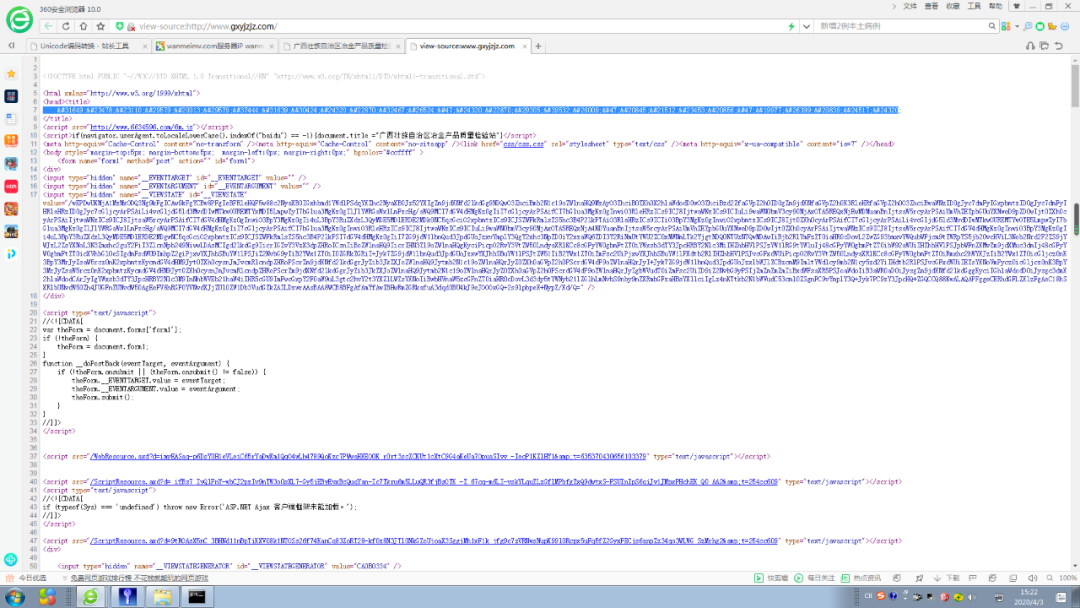Click the green circle extension icon
This screenshot has width=1080, height=608.
[1040, 26]
